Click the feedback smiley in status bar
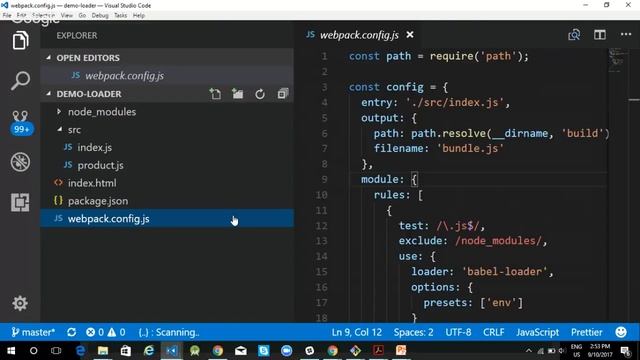Image resolution: width=640 pixels, height=360 pixels. tap(621, 332)
